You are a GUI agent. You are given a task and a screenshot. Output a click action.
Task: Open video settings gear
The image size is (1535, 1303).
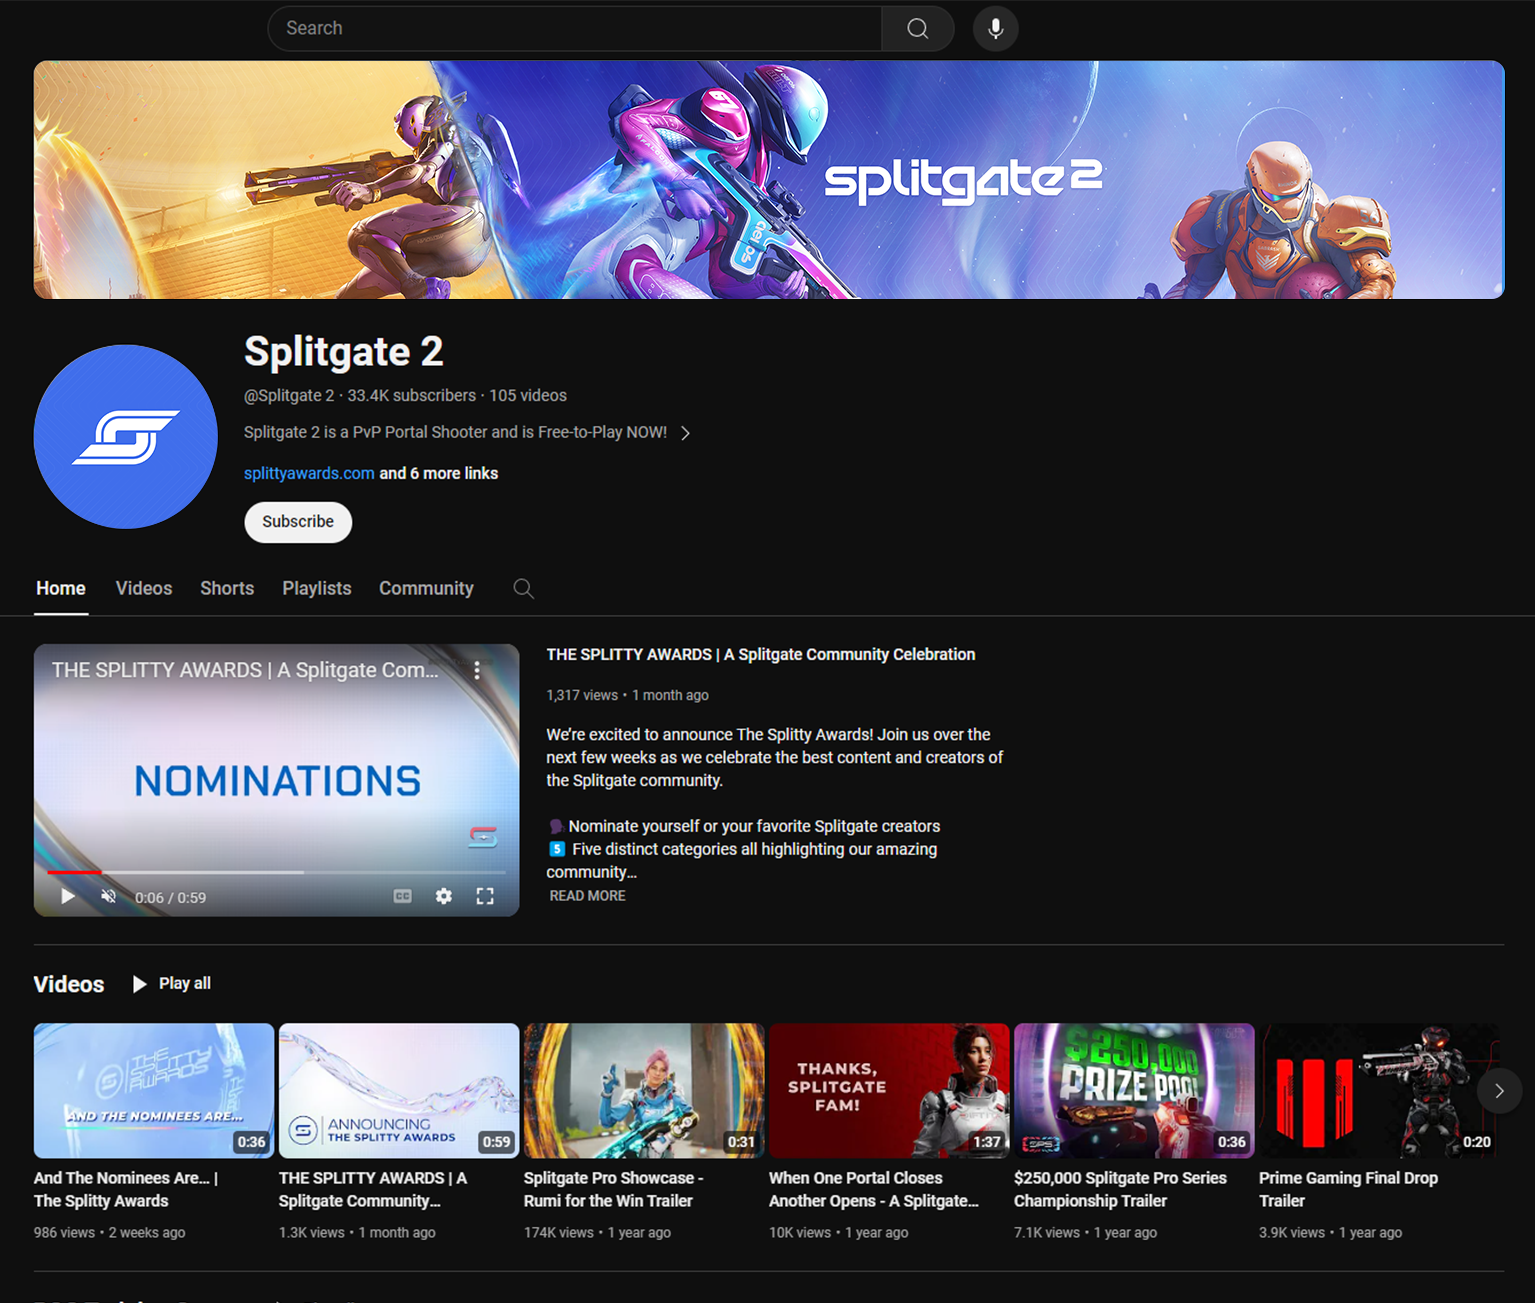[444, 896]
